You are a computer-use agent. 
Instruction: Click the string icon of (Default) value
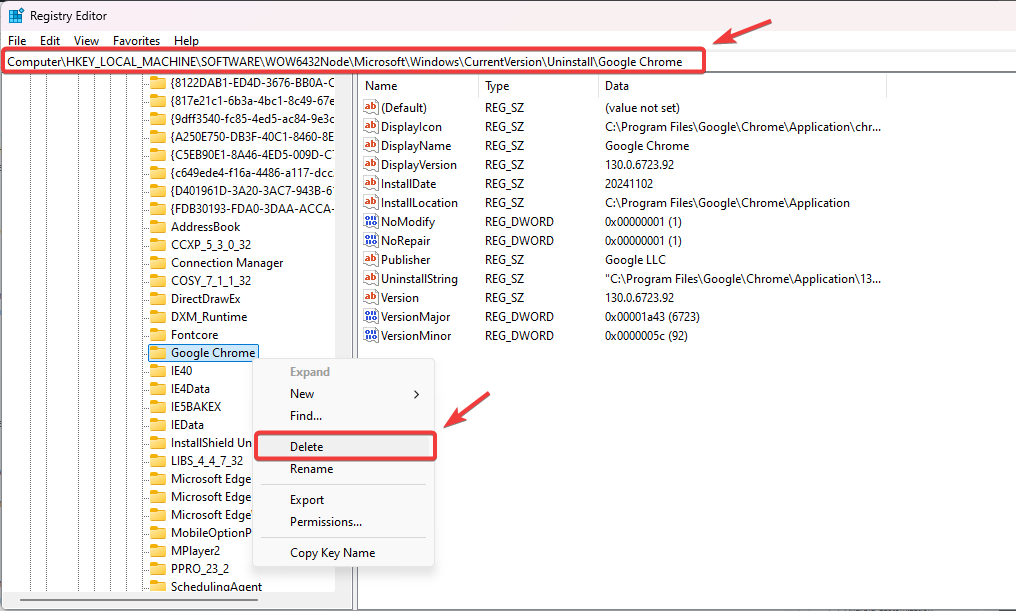tap(371, 107)
